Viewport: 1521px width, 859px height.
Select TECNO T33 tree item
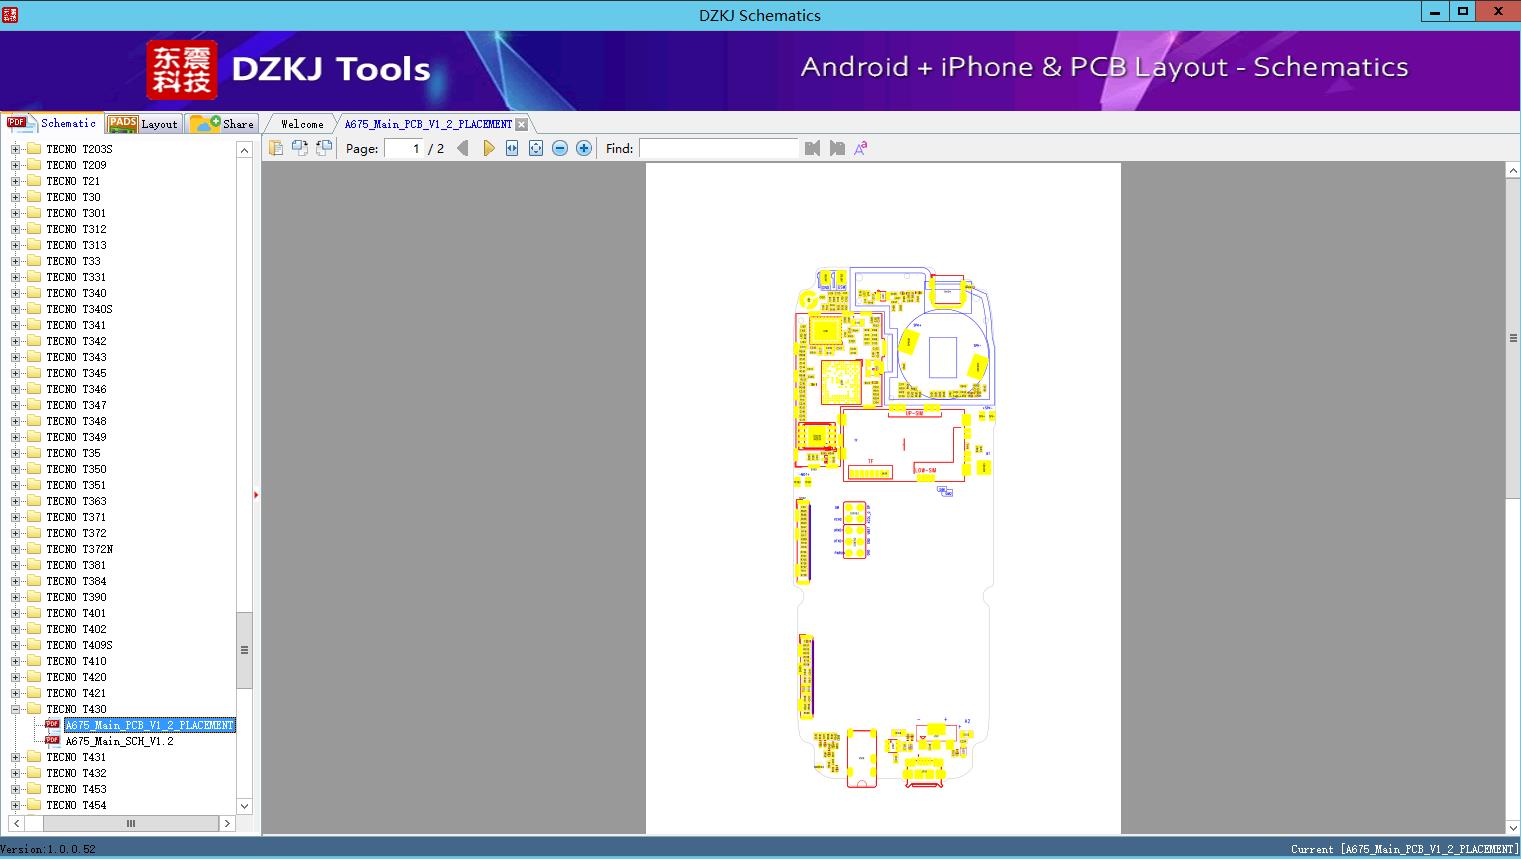(x=73, y=261)
